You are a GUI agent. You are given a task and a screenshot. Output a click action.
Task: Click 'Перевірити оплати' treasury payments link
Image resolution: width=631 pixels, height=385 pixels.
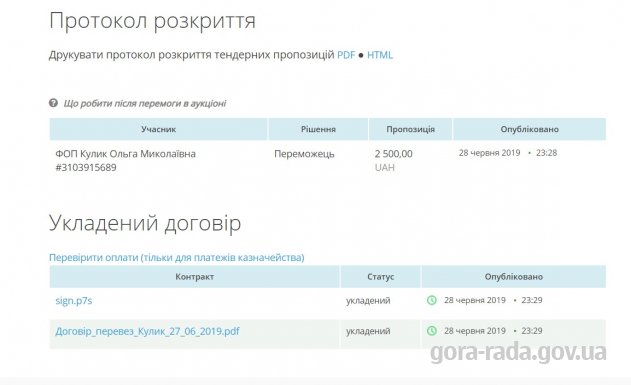pos(177,257)
